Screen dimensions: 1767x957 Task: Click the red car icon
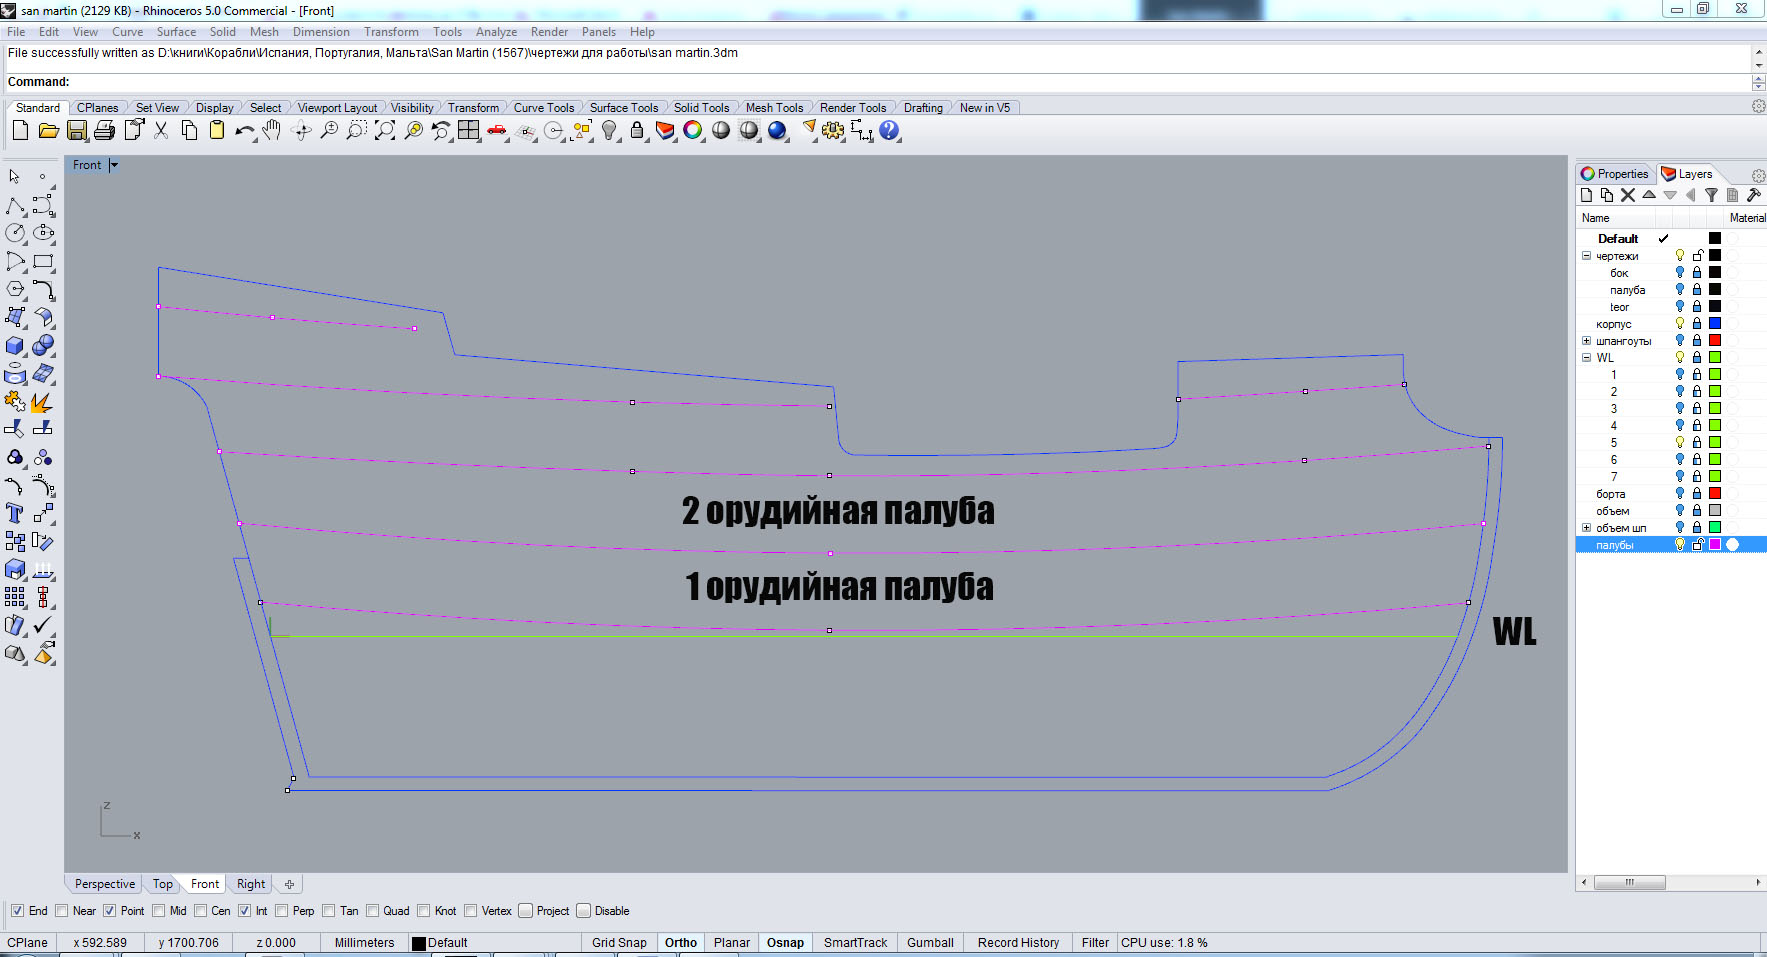[x=497, y=131]
